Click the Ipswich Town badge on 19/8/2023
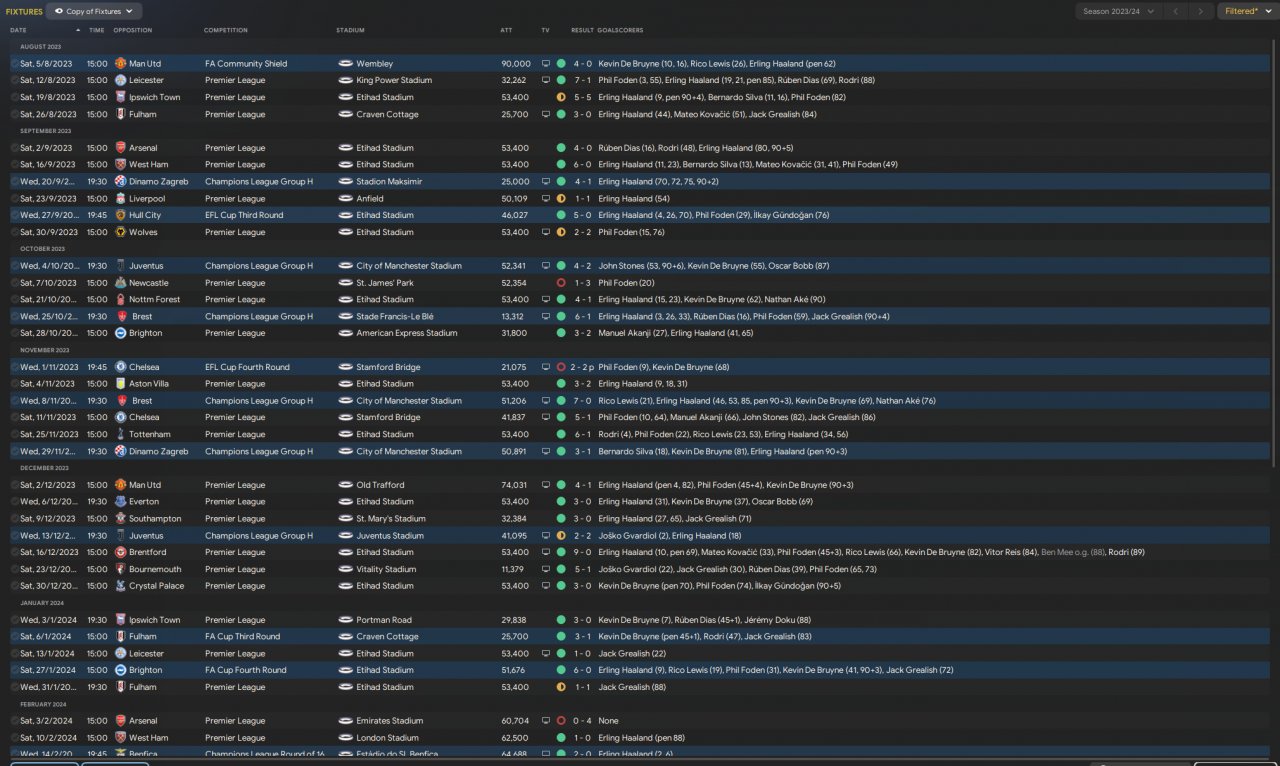 (x=120, y=98)
